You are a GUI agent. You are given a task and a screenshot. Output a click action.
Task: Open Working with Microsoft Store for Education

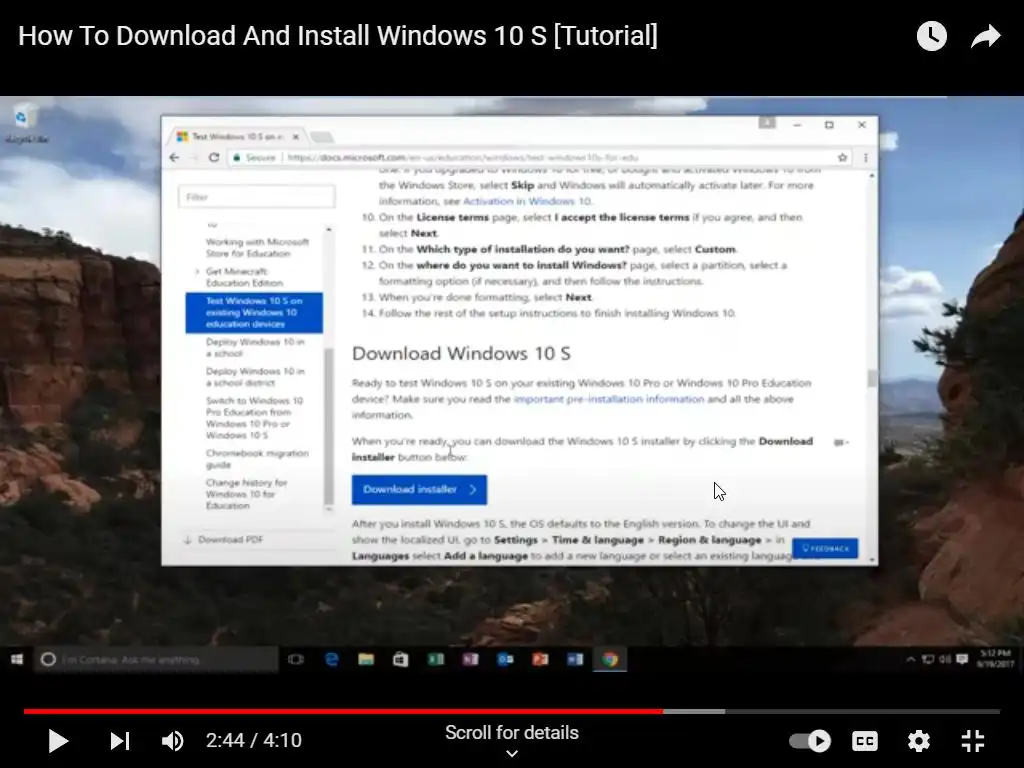pyautogui.click(x=257, y=248)
